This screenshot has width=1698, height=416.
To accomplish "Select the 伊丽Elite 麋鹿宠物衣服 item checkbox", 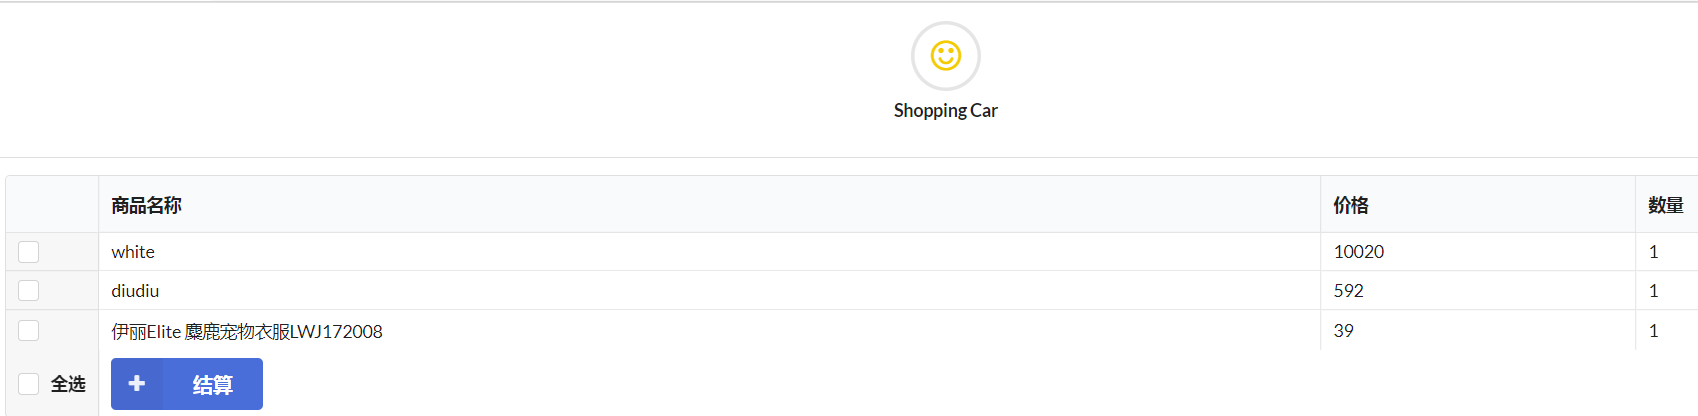I will pyautogui.click(x=29, y=331).
